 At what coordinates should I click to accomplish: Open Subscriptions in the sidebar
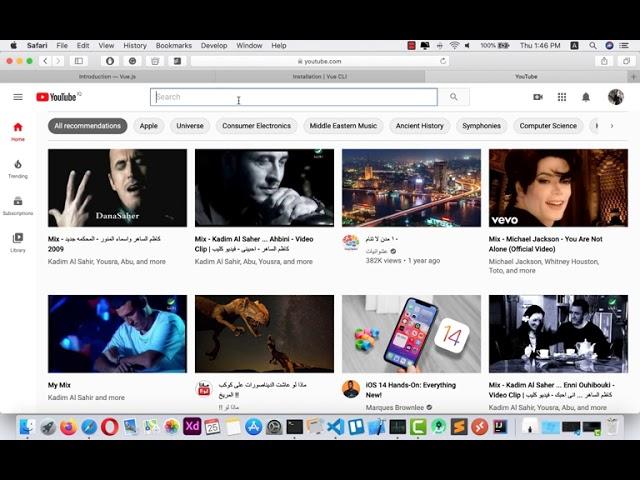[x=18, y=206]
